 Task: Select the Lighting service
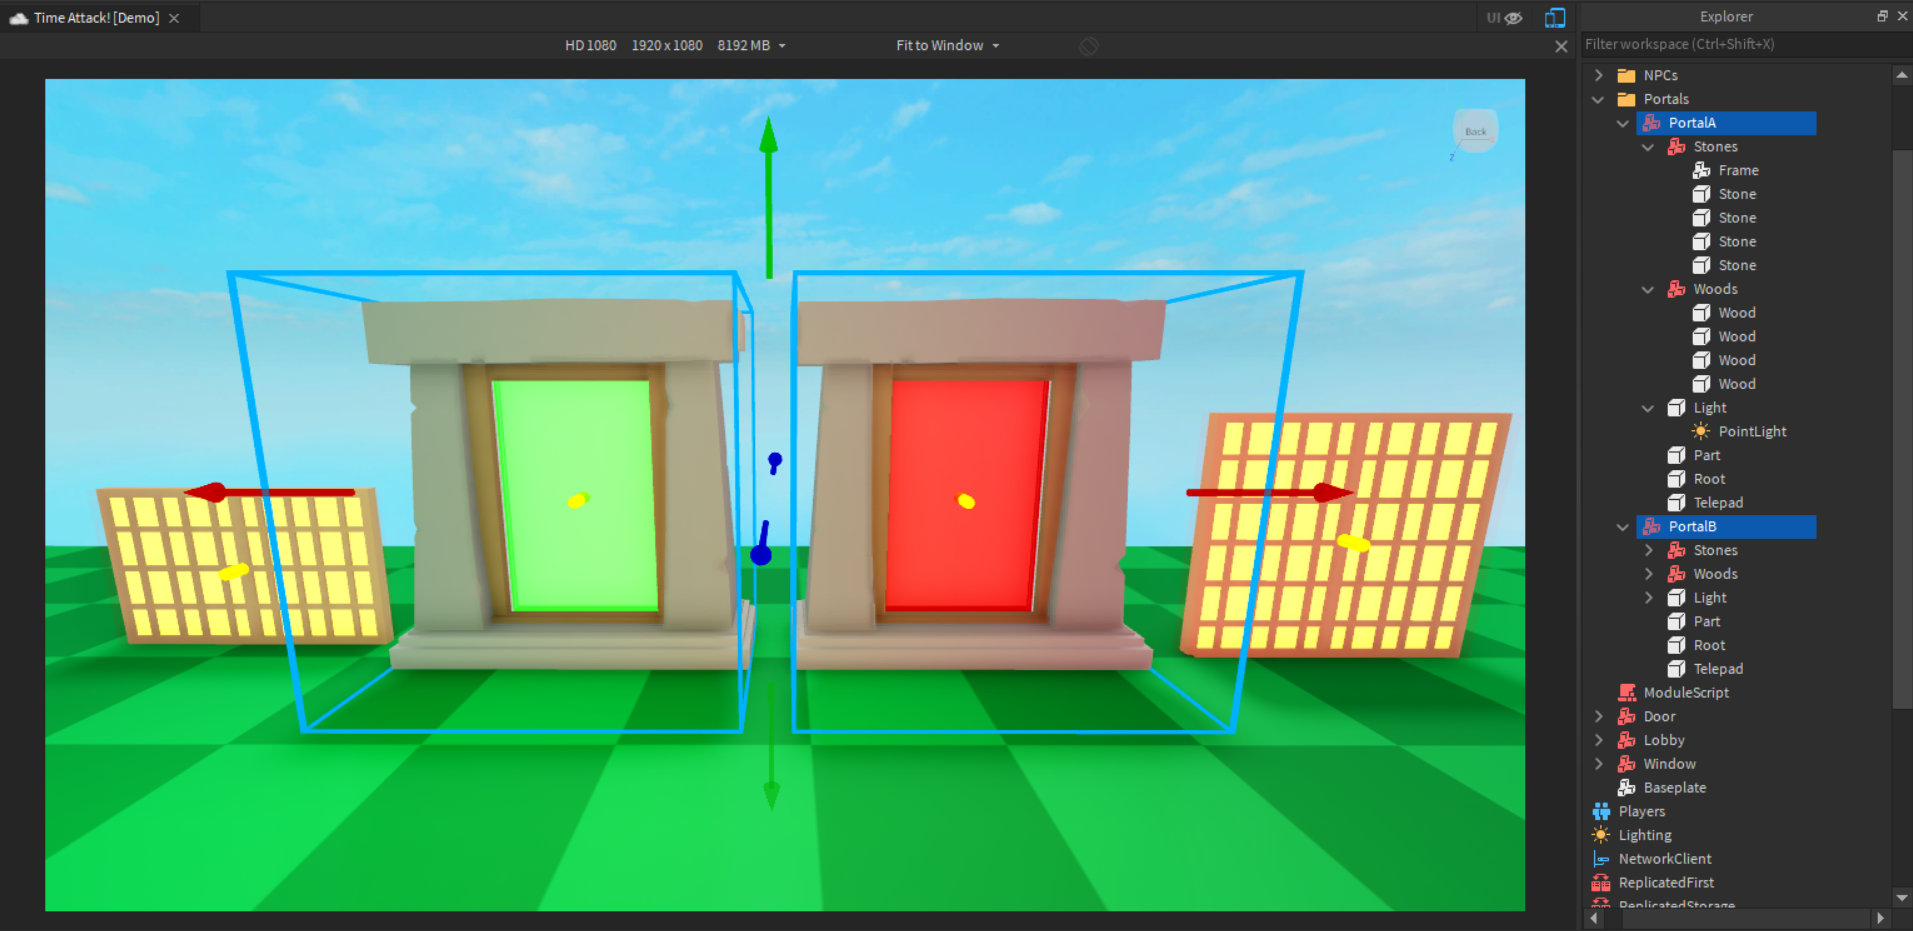tap(1645, 836)
